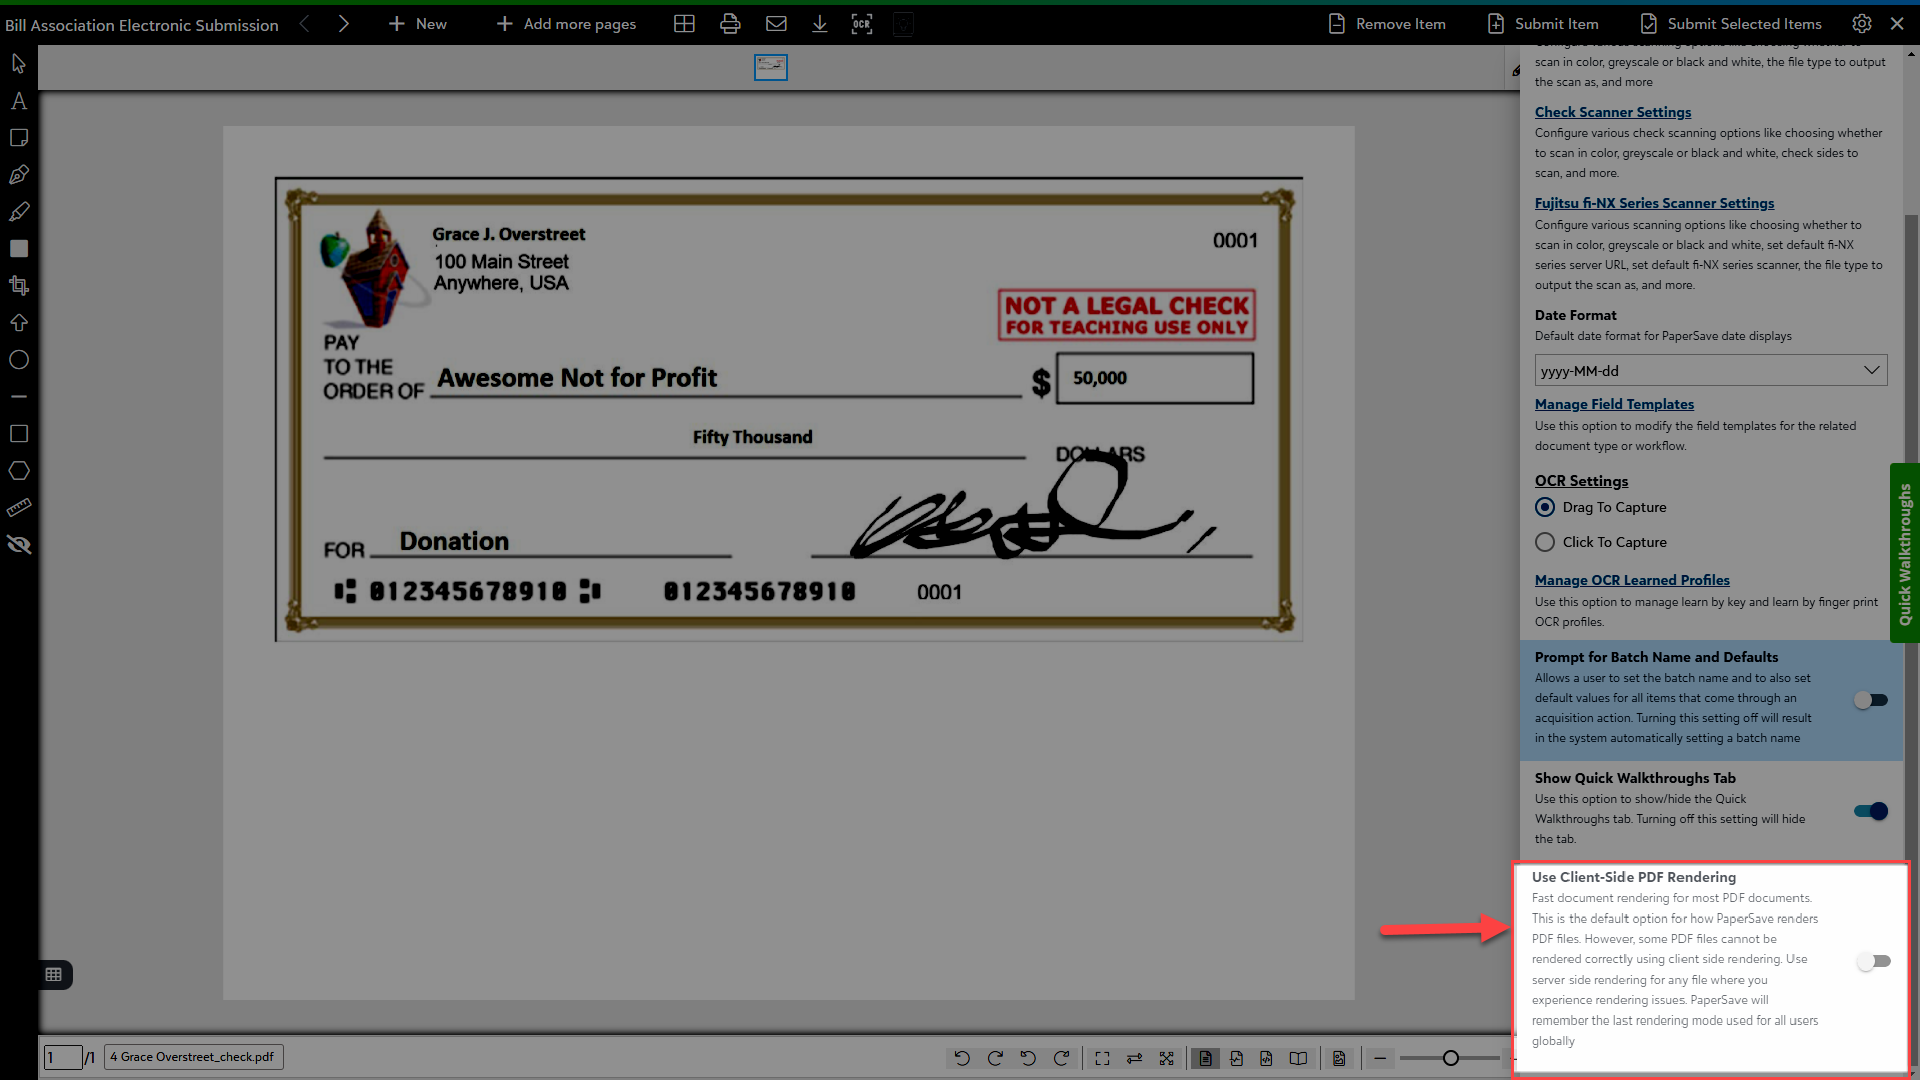1920x1080 pixels.
Task: Pick the Highlighter tool
Action: click(18, 211)
